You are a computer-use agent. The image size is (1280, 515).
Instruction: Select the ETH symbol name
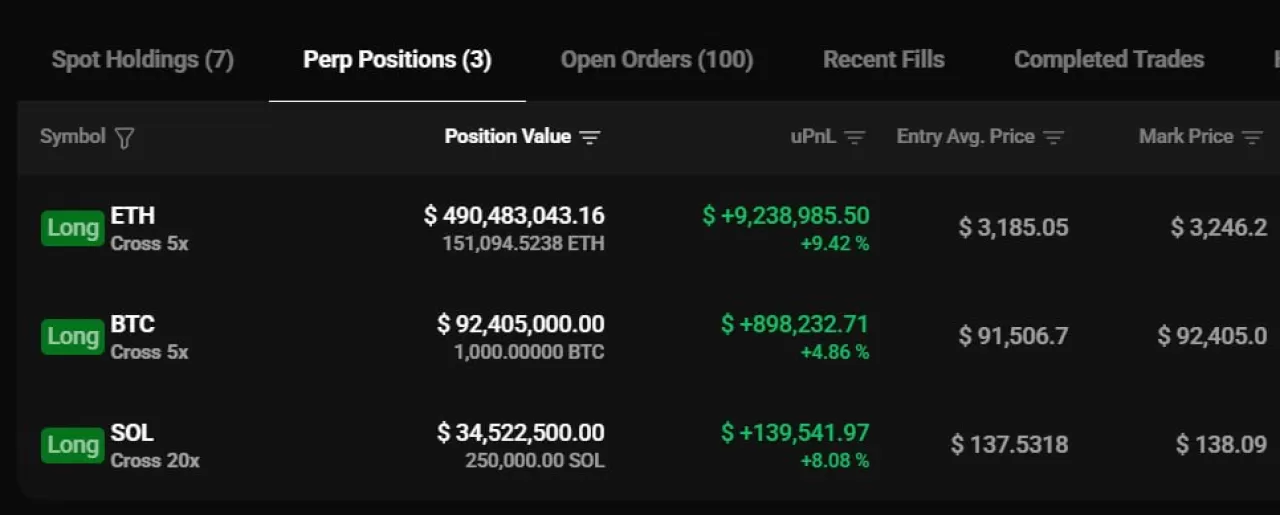[x=133, y=215]
